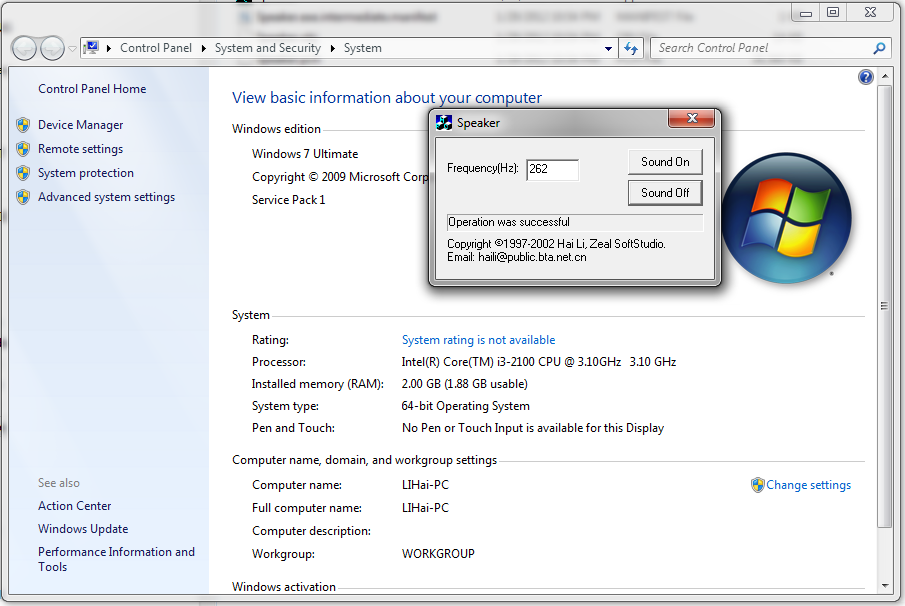Maximize the System Control Panel window

[x=833, y=13]
